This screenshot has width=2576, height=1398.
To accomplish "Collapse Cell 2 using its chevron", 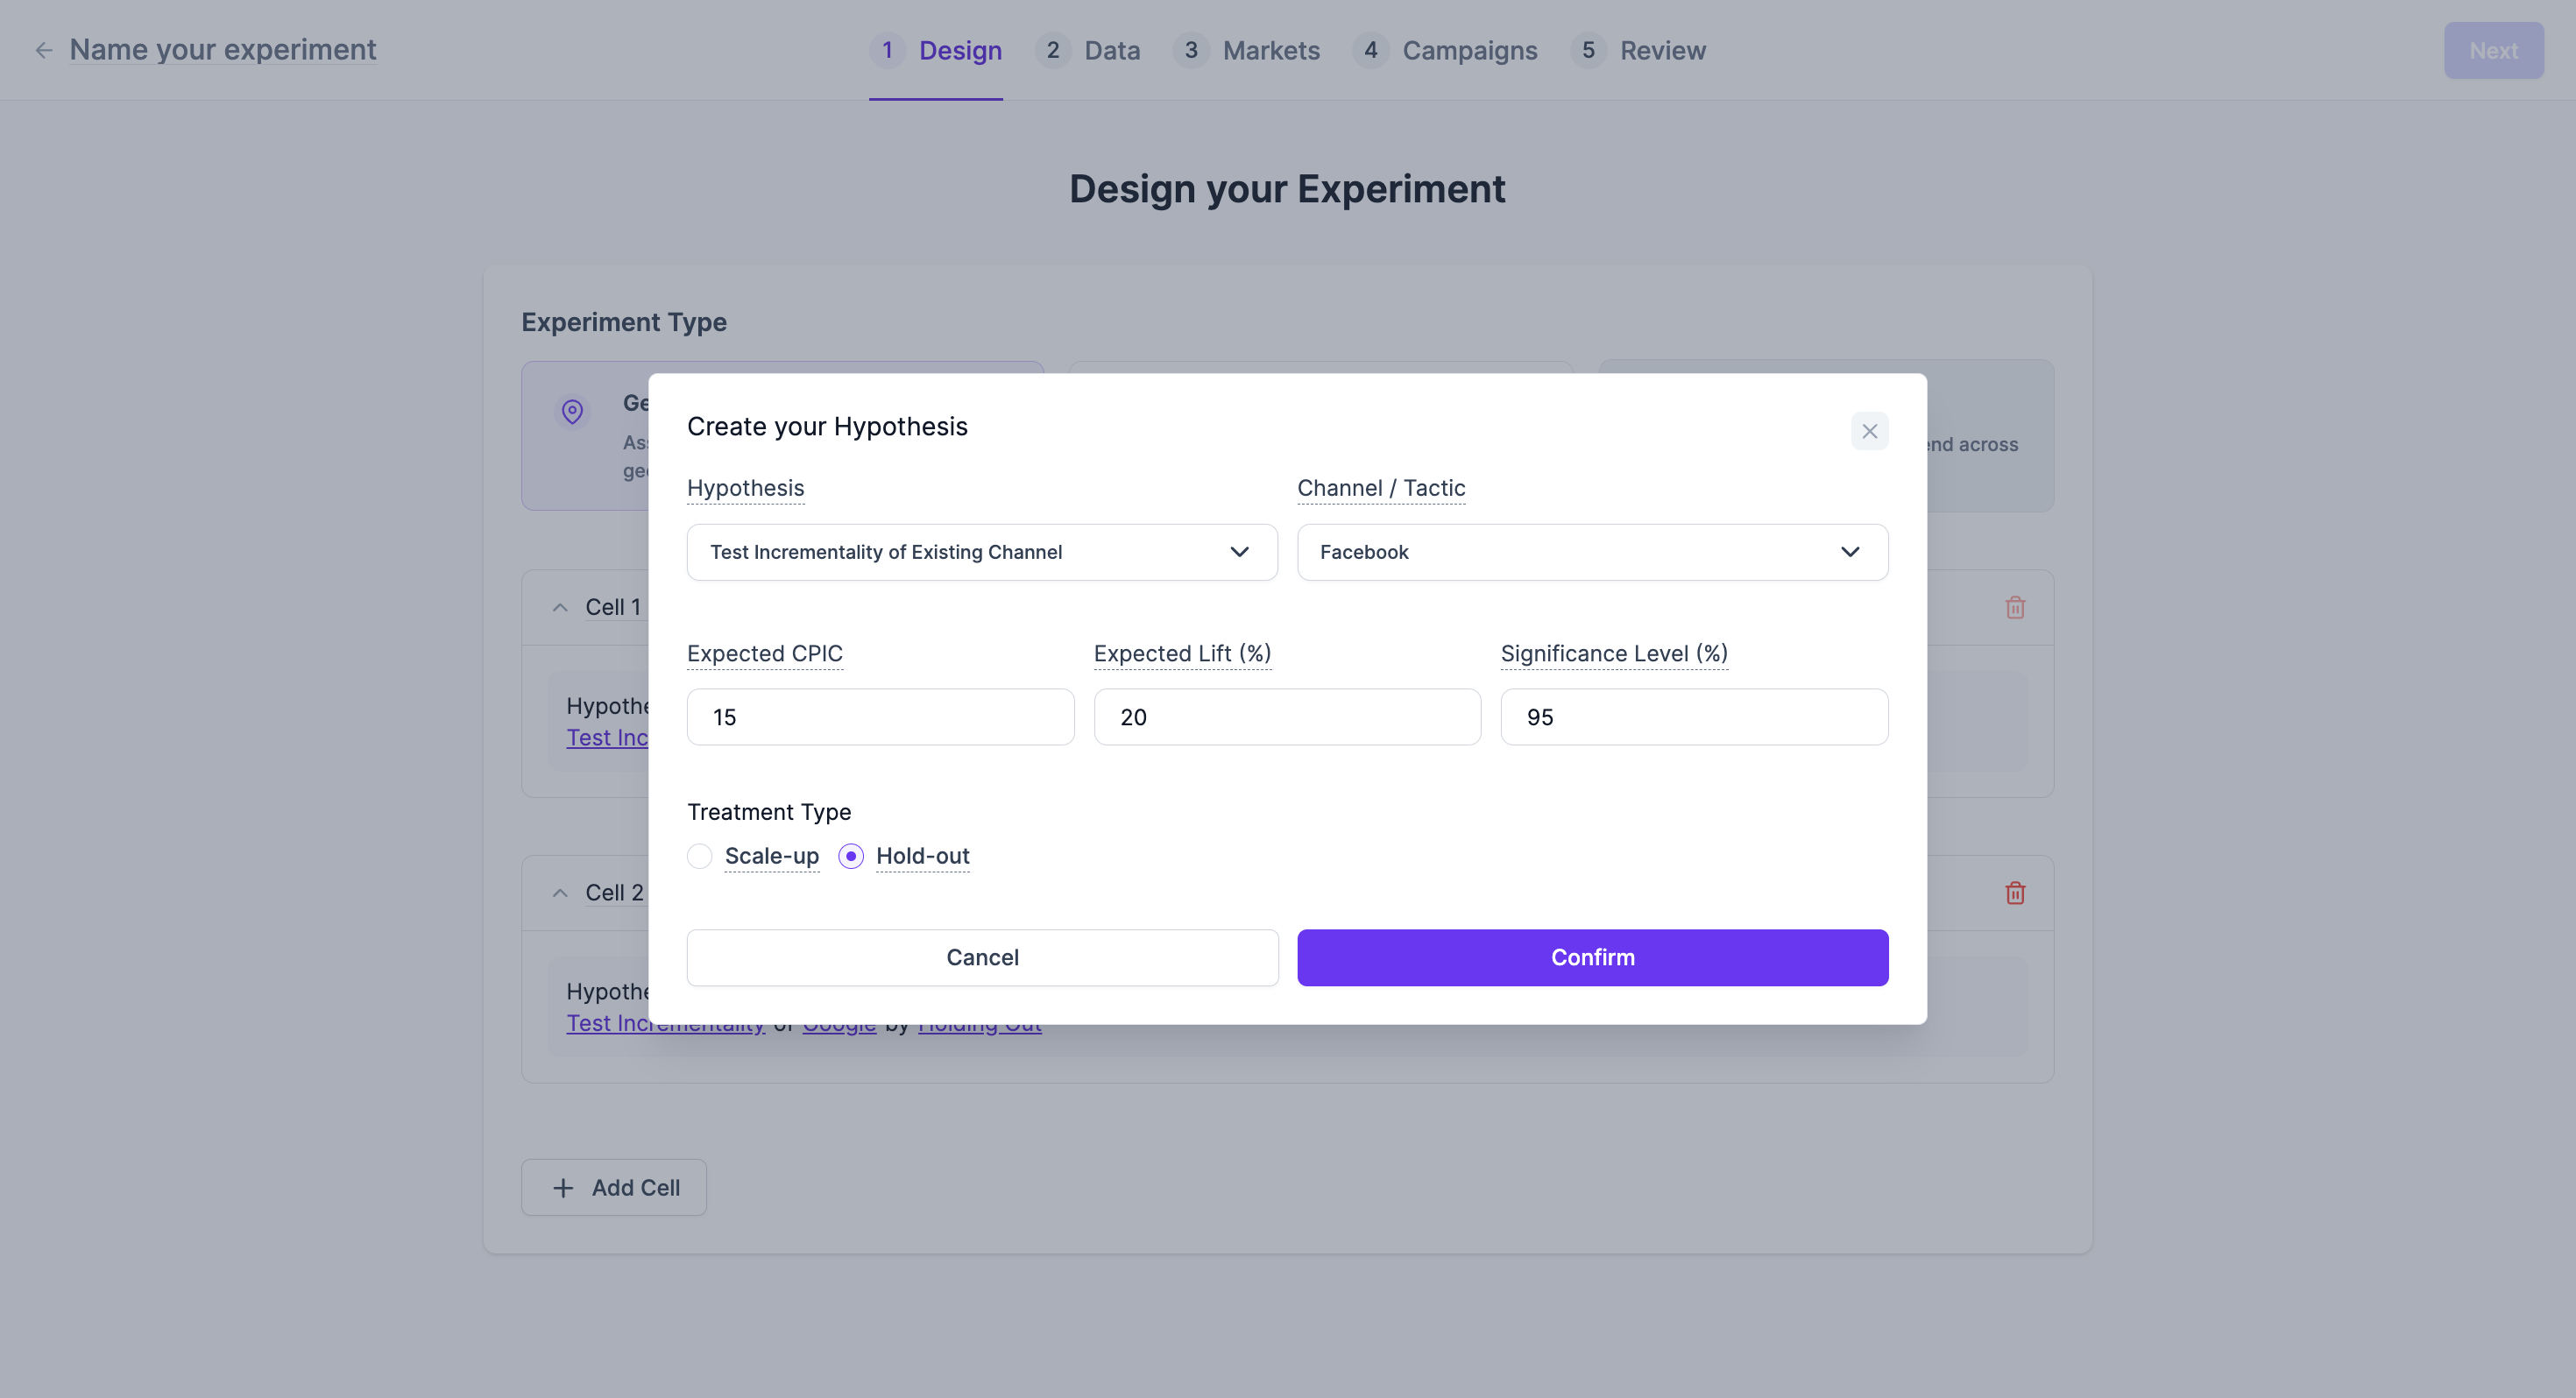I will [x=560, y=893].
